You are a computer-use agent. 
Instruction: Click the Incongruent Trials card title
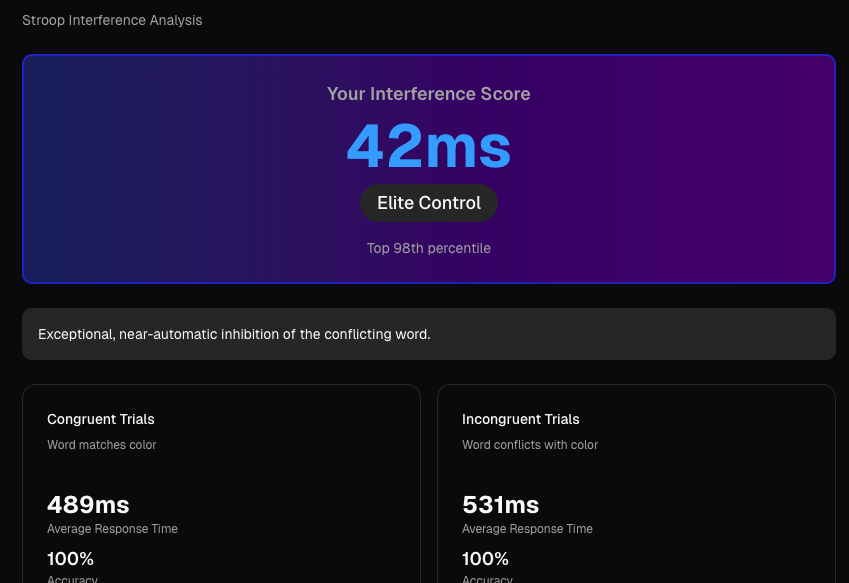tap(520, 419)
